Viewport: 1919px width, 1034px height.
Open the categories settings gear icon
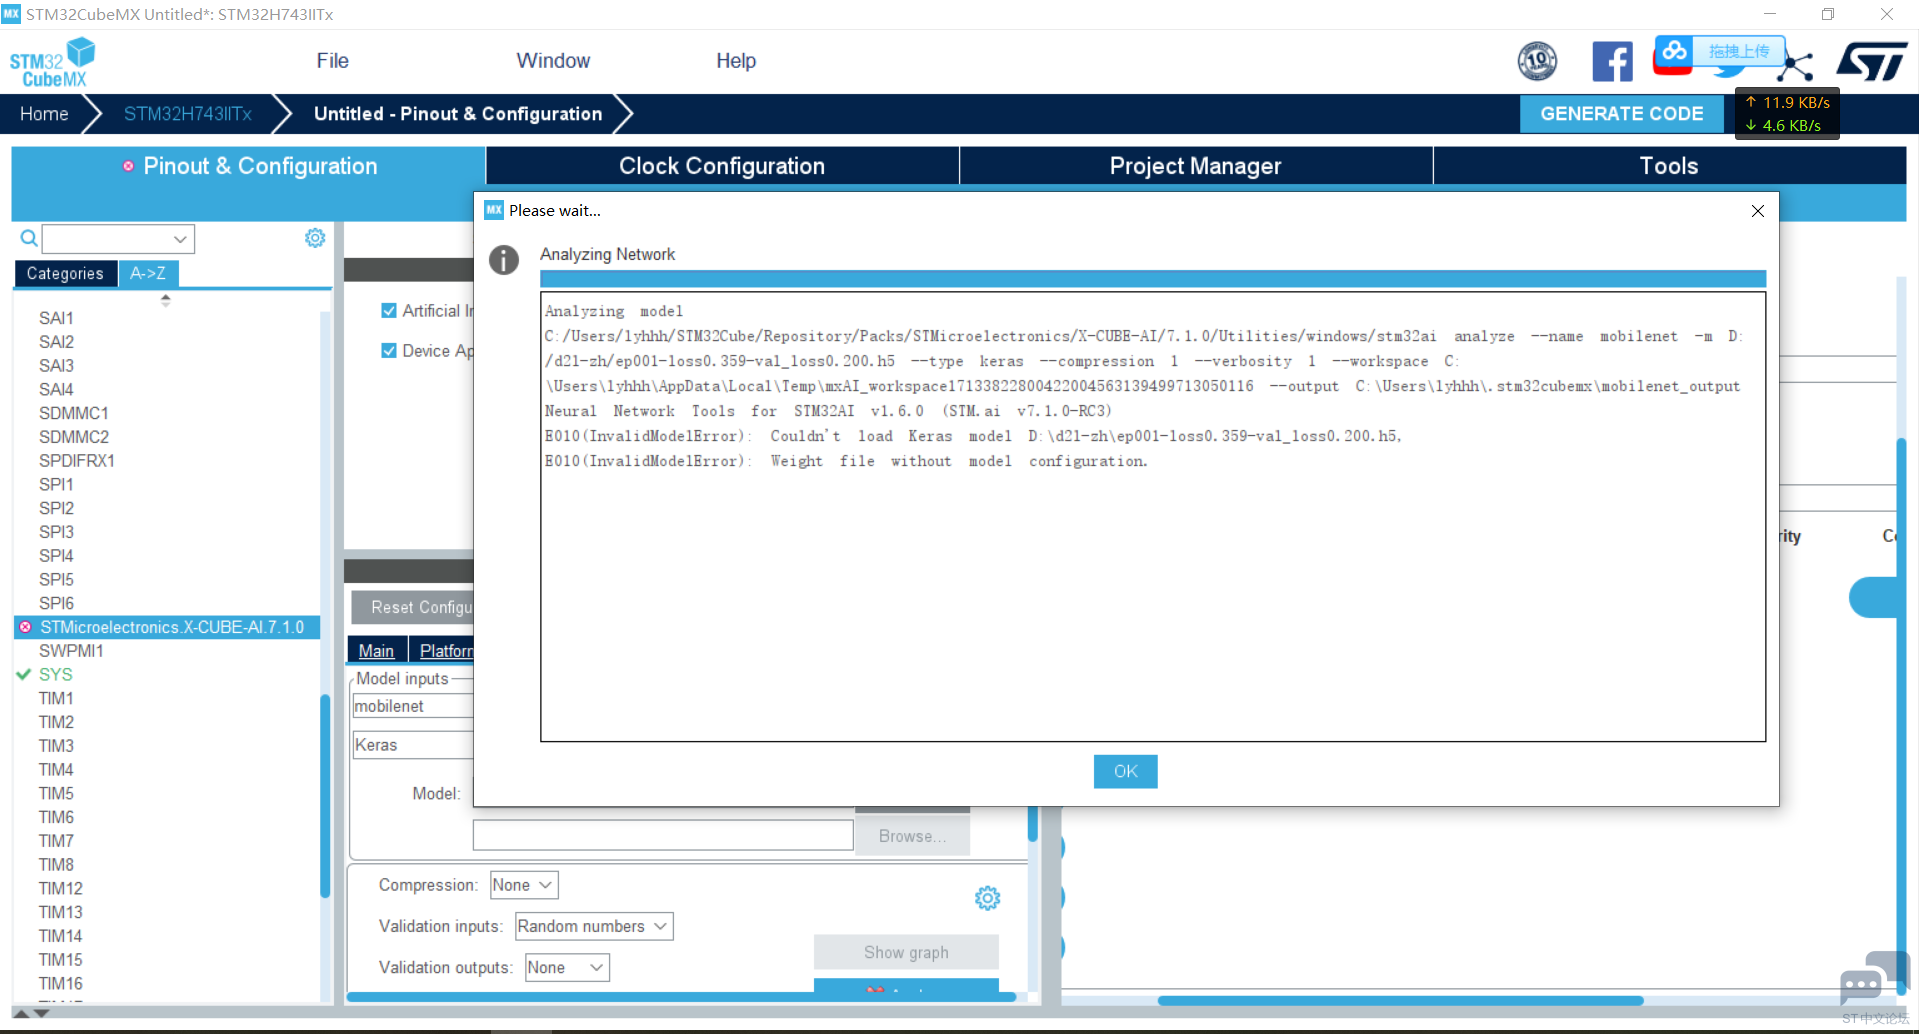pos(315,238)
